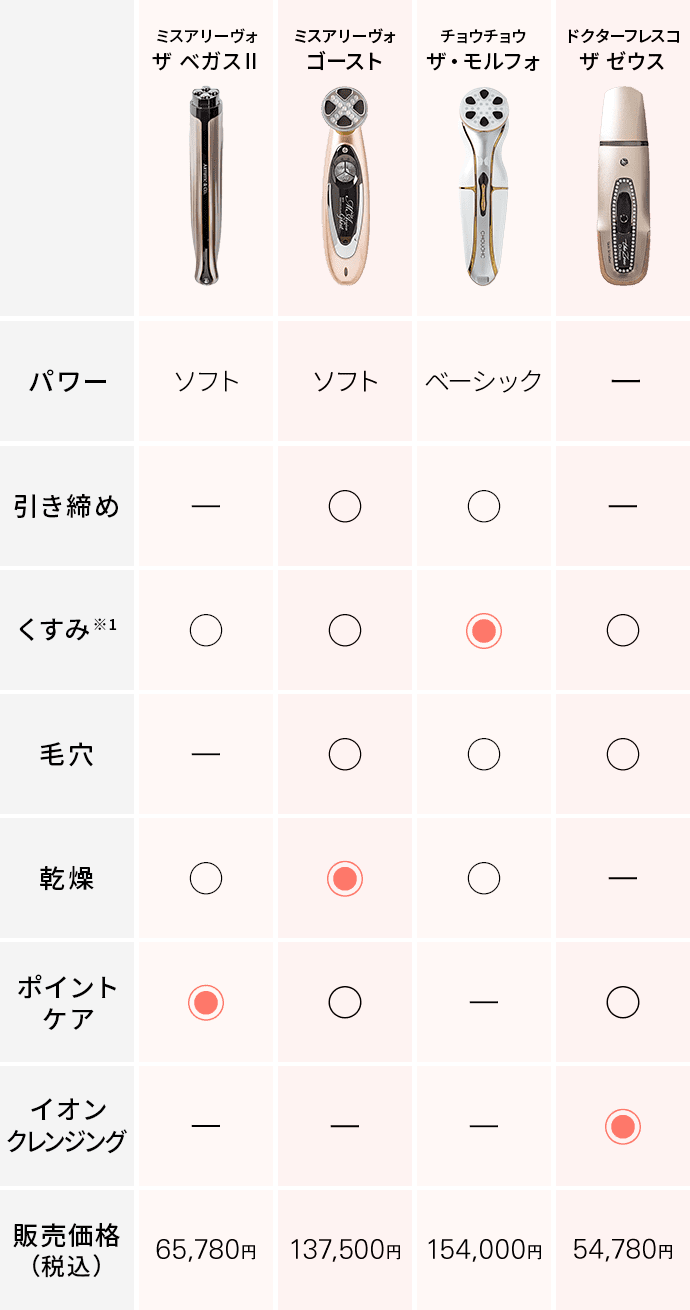Click the イオンクレンジング row label
This screenshot has width=690, height=1310.
[68, 1126]
